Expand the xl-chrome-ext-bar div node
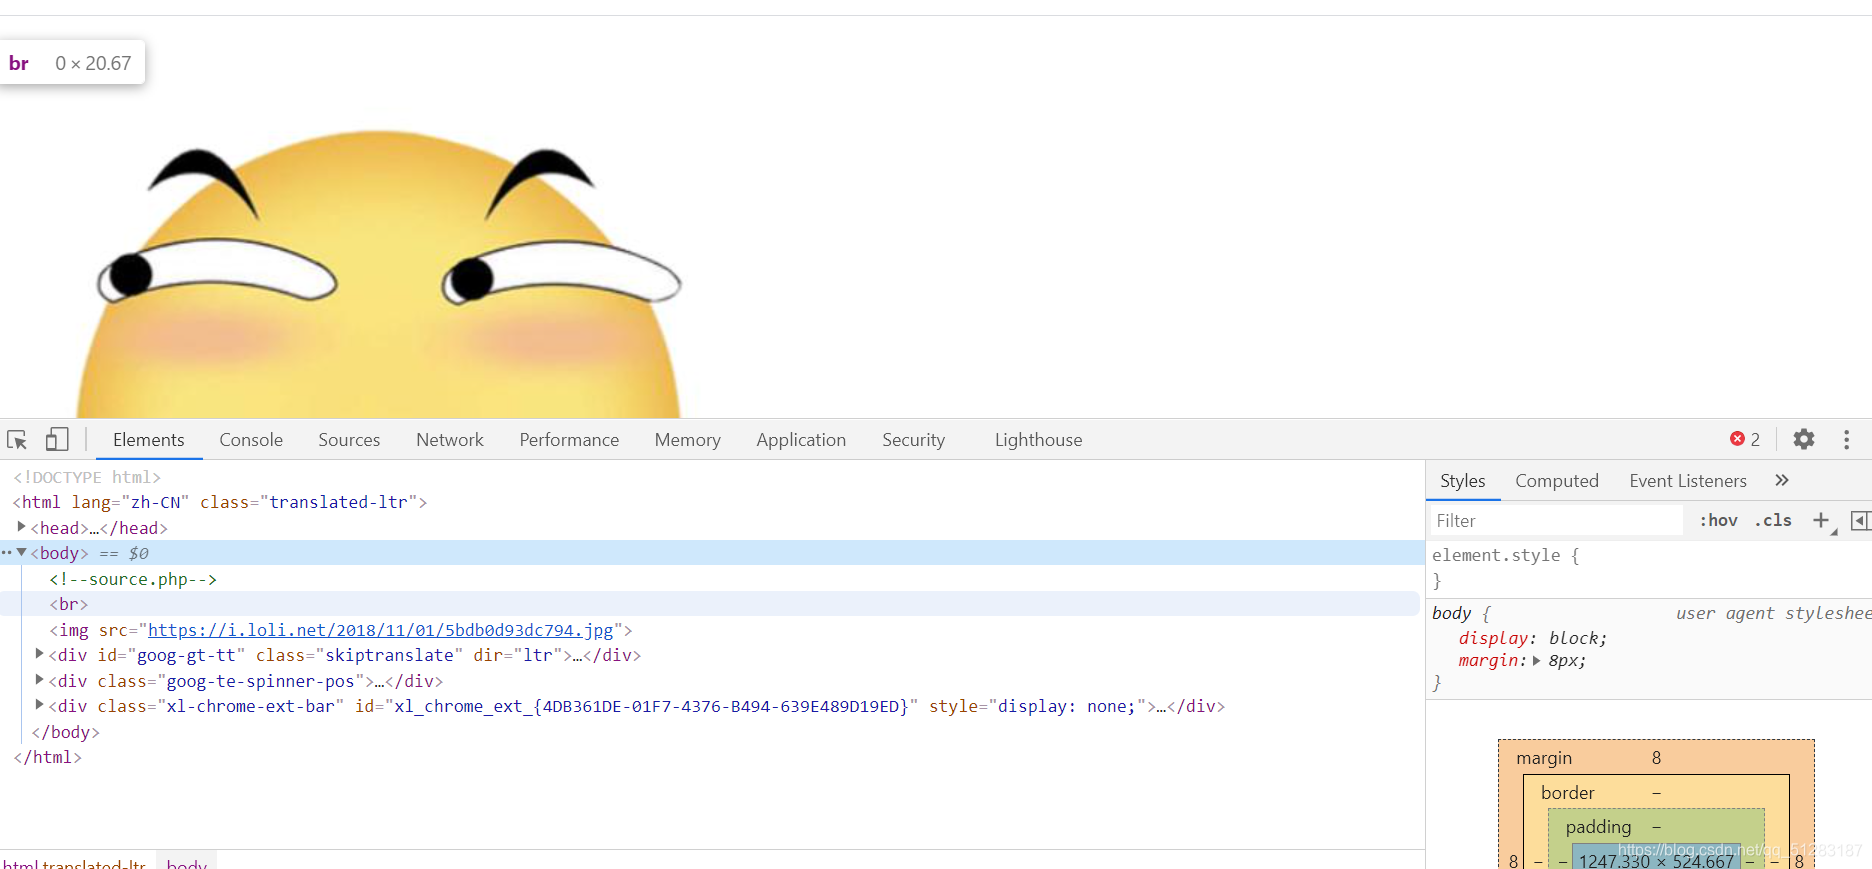 tap(39, 705)
